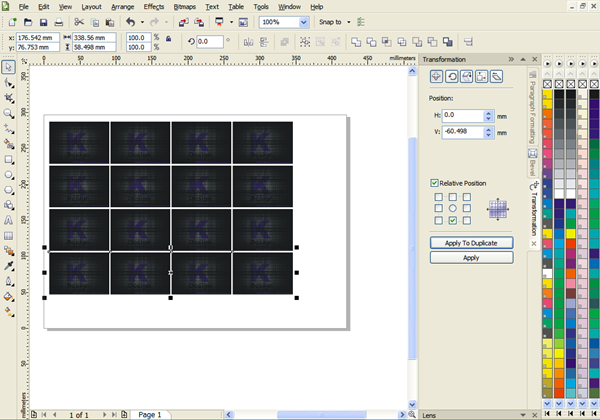Check the middle-right anchor checkbox
The height and width of the screenshot is (420, 600).
coord(467,208)
